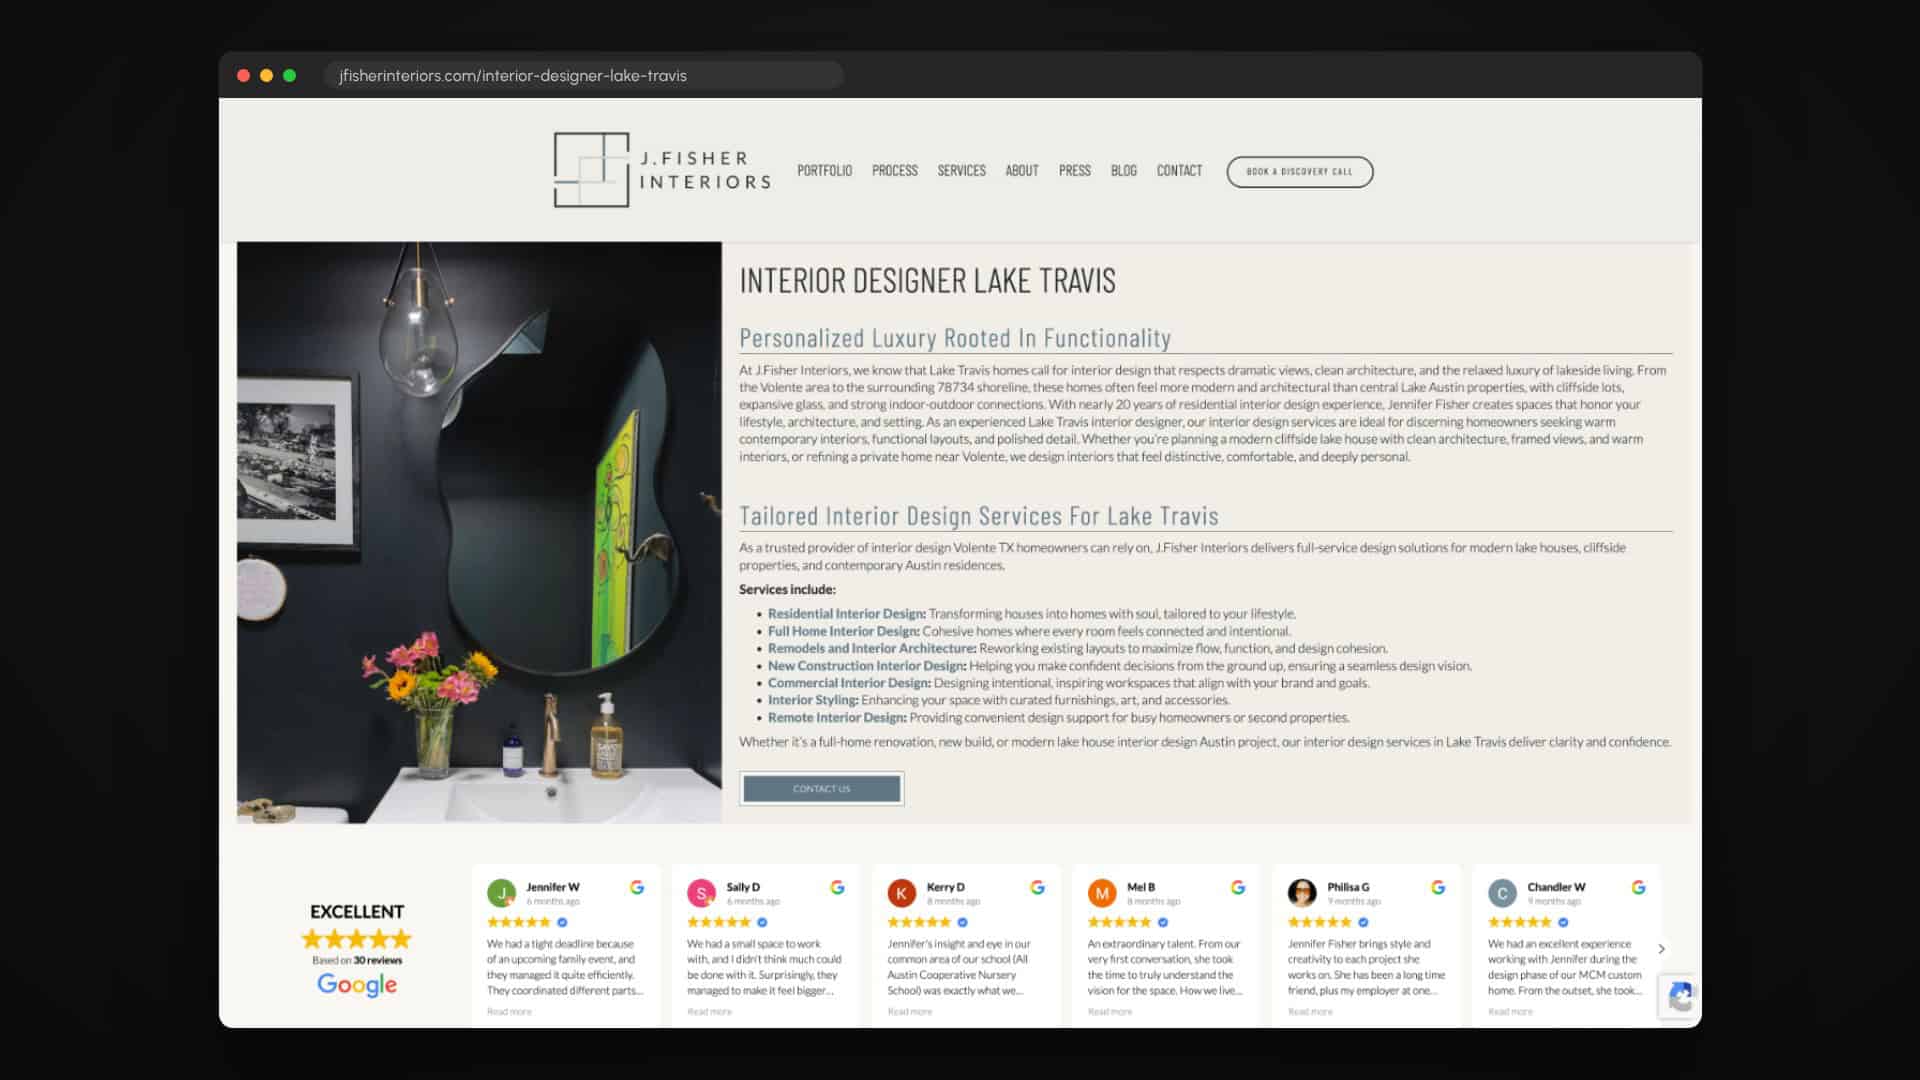Open Interior Styling link
This screenshot has width=1920, height=1080.
point(813,700)
